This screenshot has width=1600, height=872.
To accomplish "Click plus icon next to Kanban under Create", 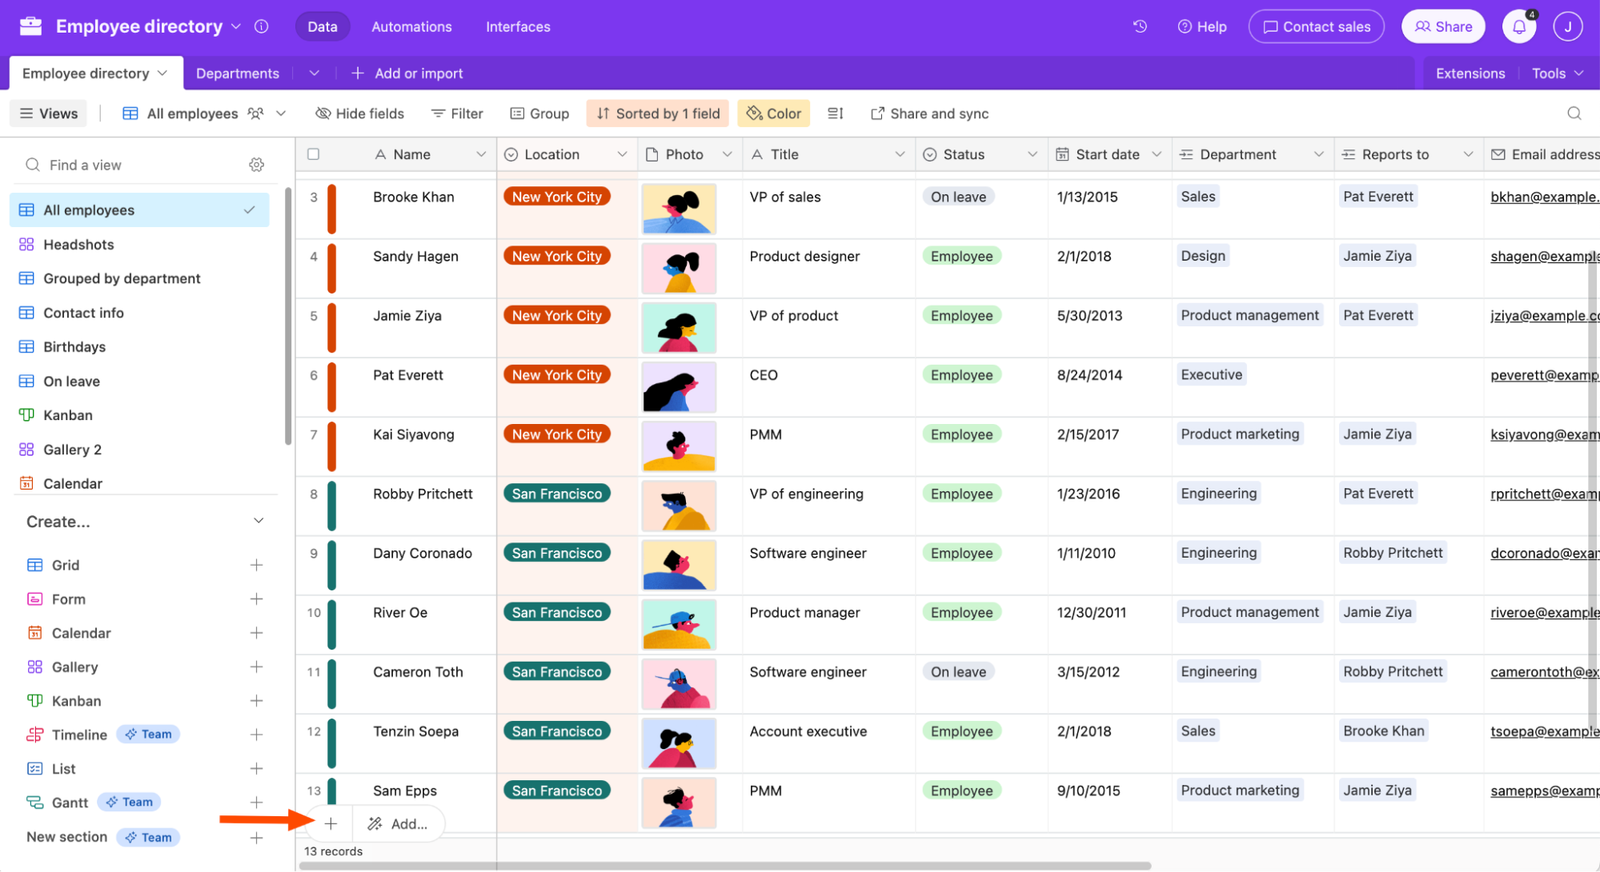I will tap(257, 701).
